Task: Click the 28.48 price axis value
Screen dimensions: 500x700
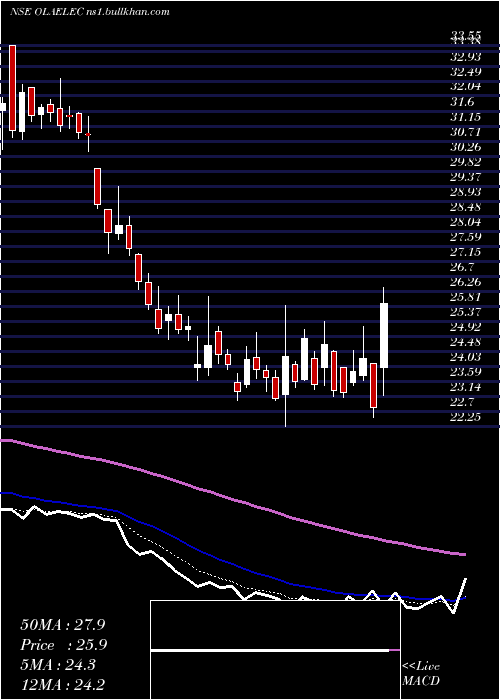Action: (x=466, y=207)
